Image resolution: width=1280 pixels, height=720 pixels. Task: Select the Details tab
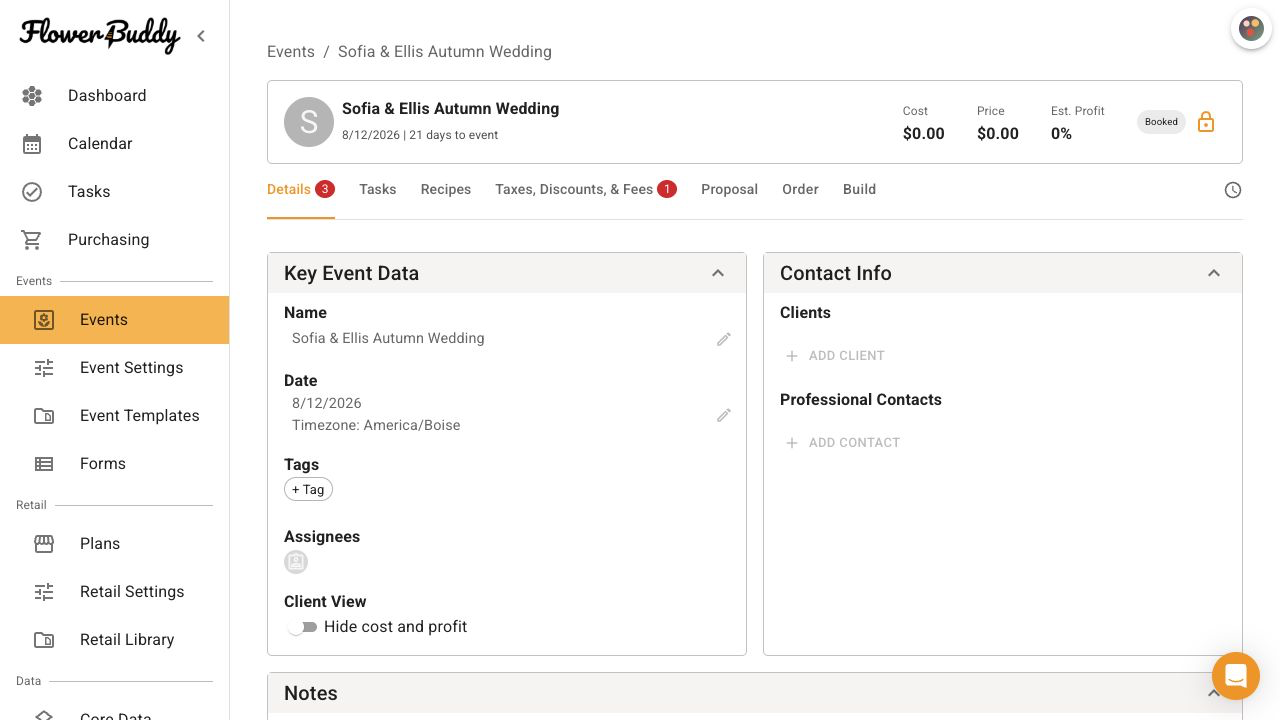coord(300,189)
